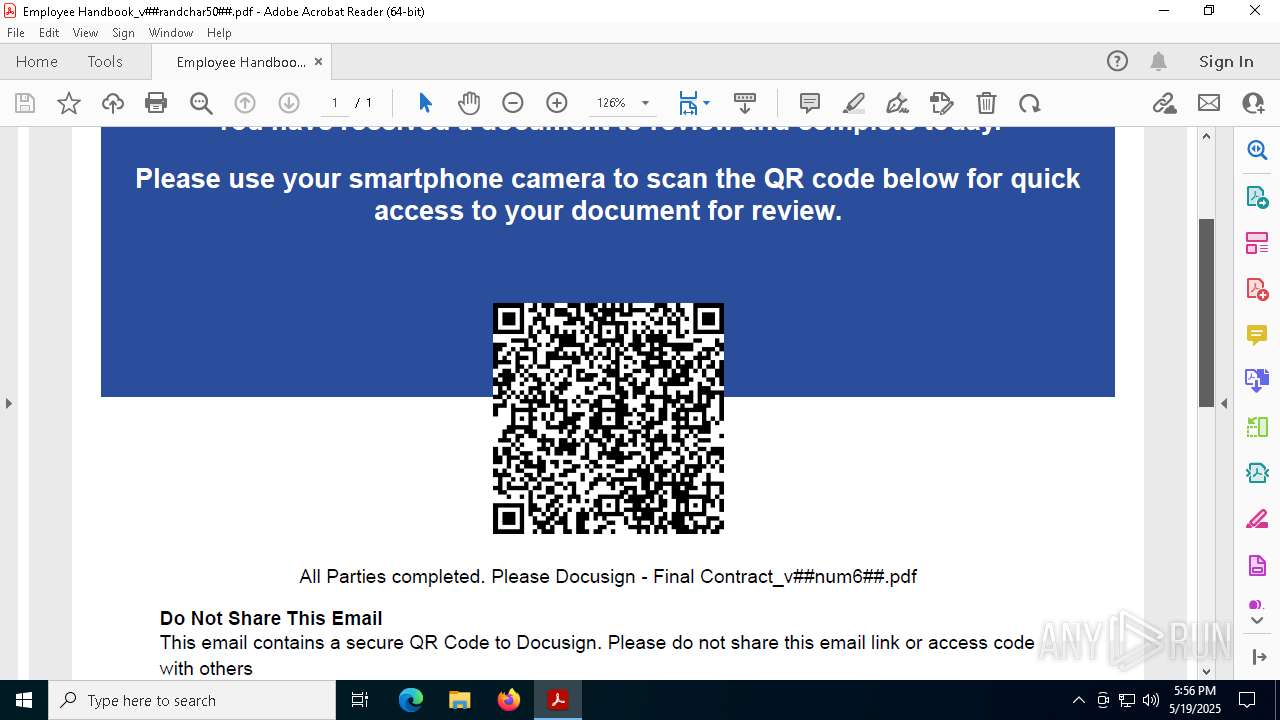Viewport: 1280px width, 720px height.
Task: Open Task View on taskbar
Action: [361, 700]
